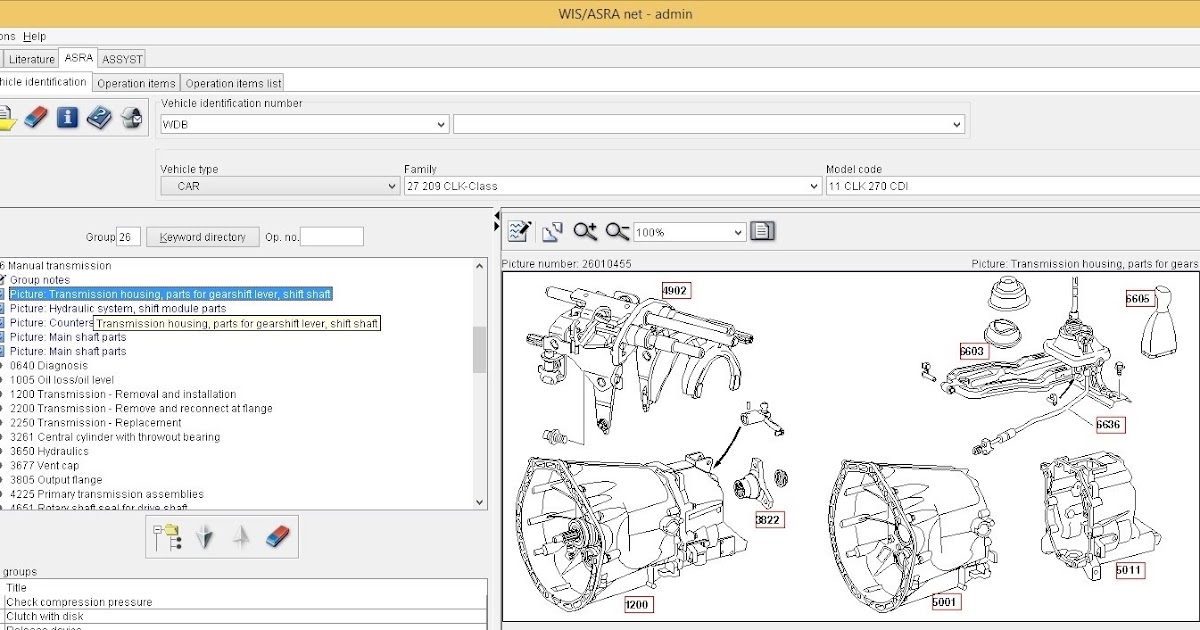The image size is (1200, 630).
Task: Open the Operation items tab
Action: tap(136, 83)
